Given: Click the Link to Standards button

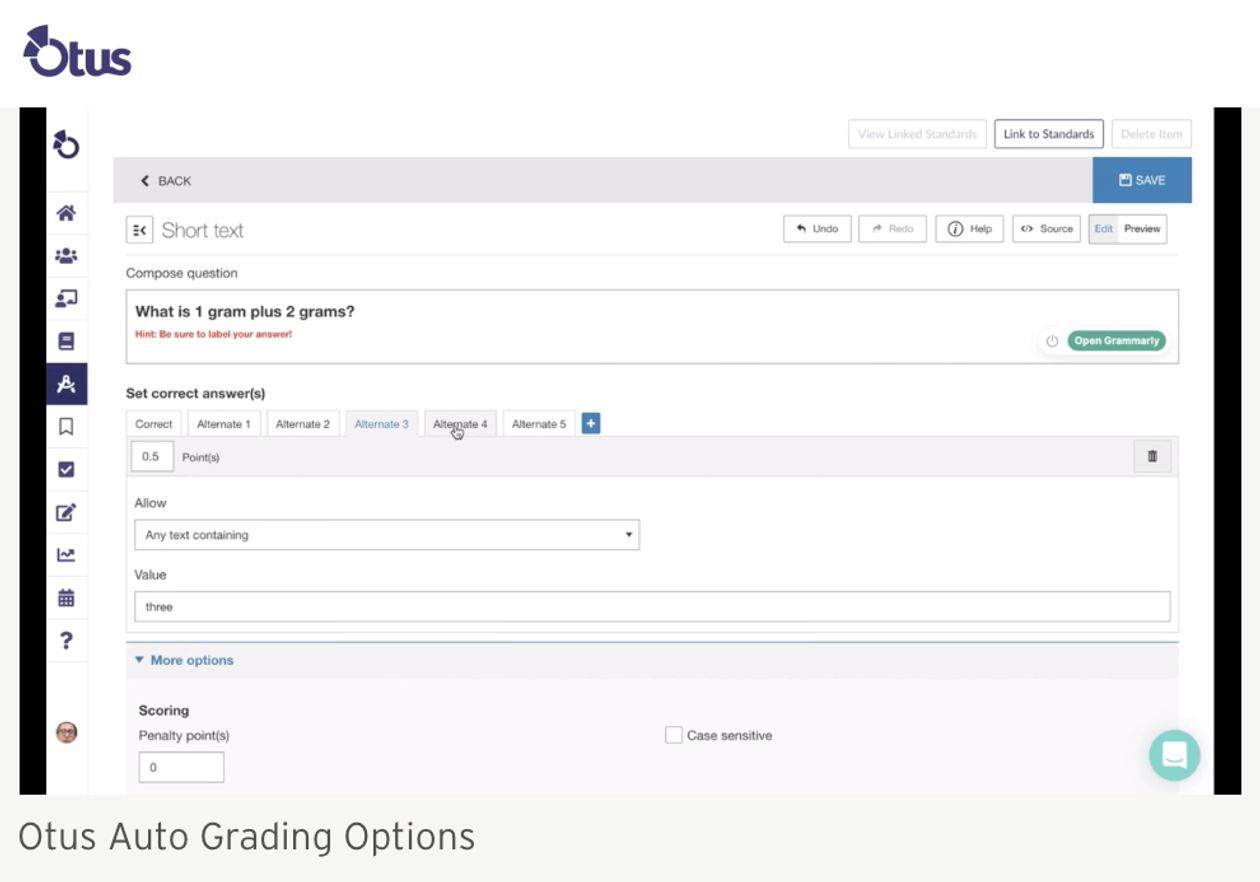Looking at the screenshot, I should (1048, 134).
